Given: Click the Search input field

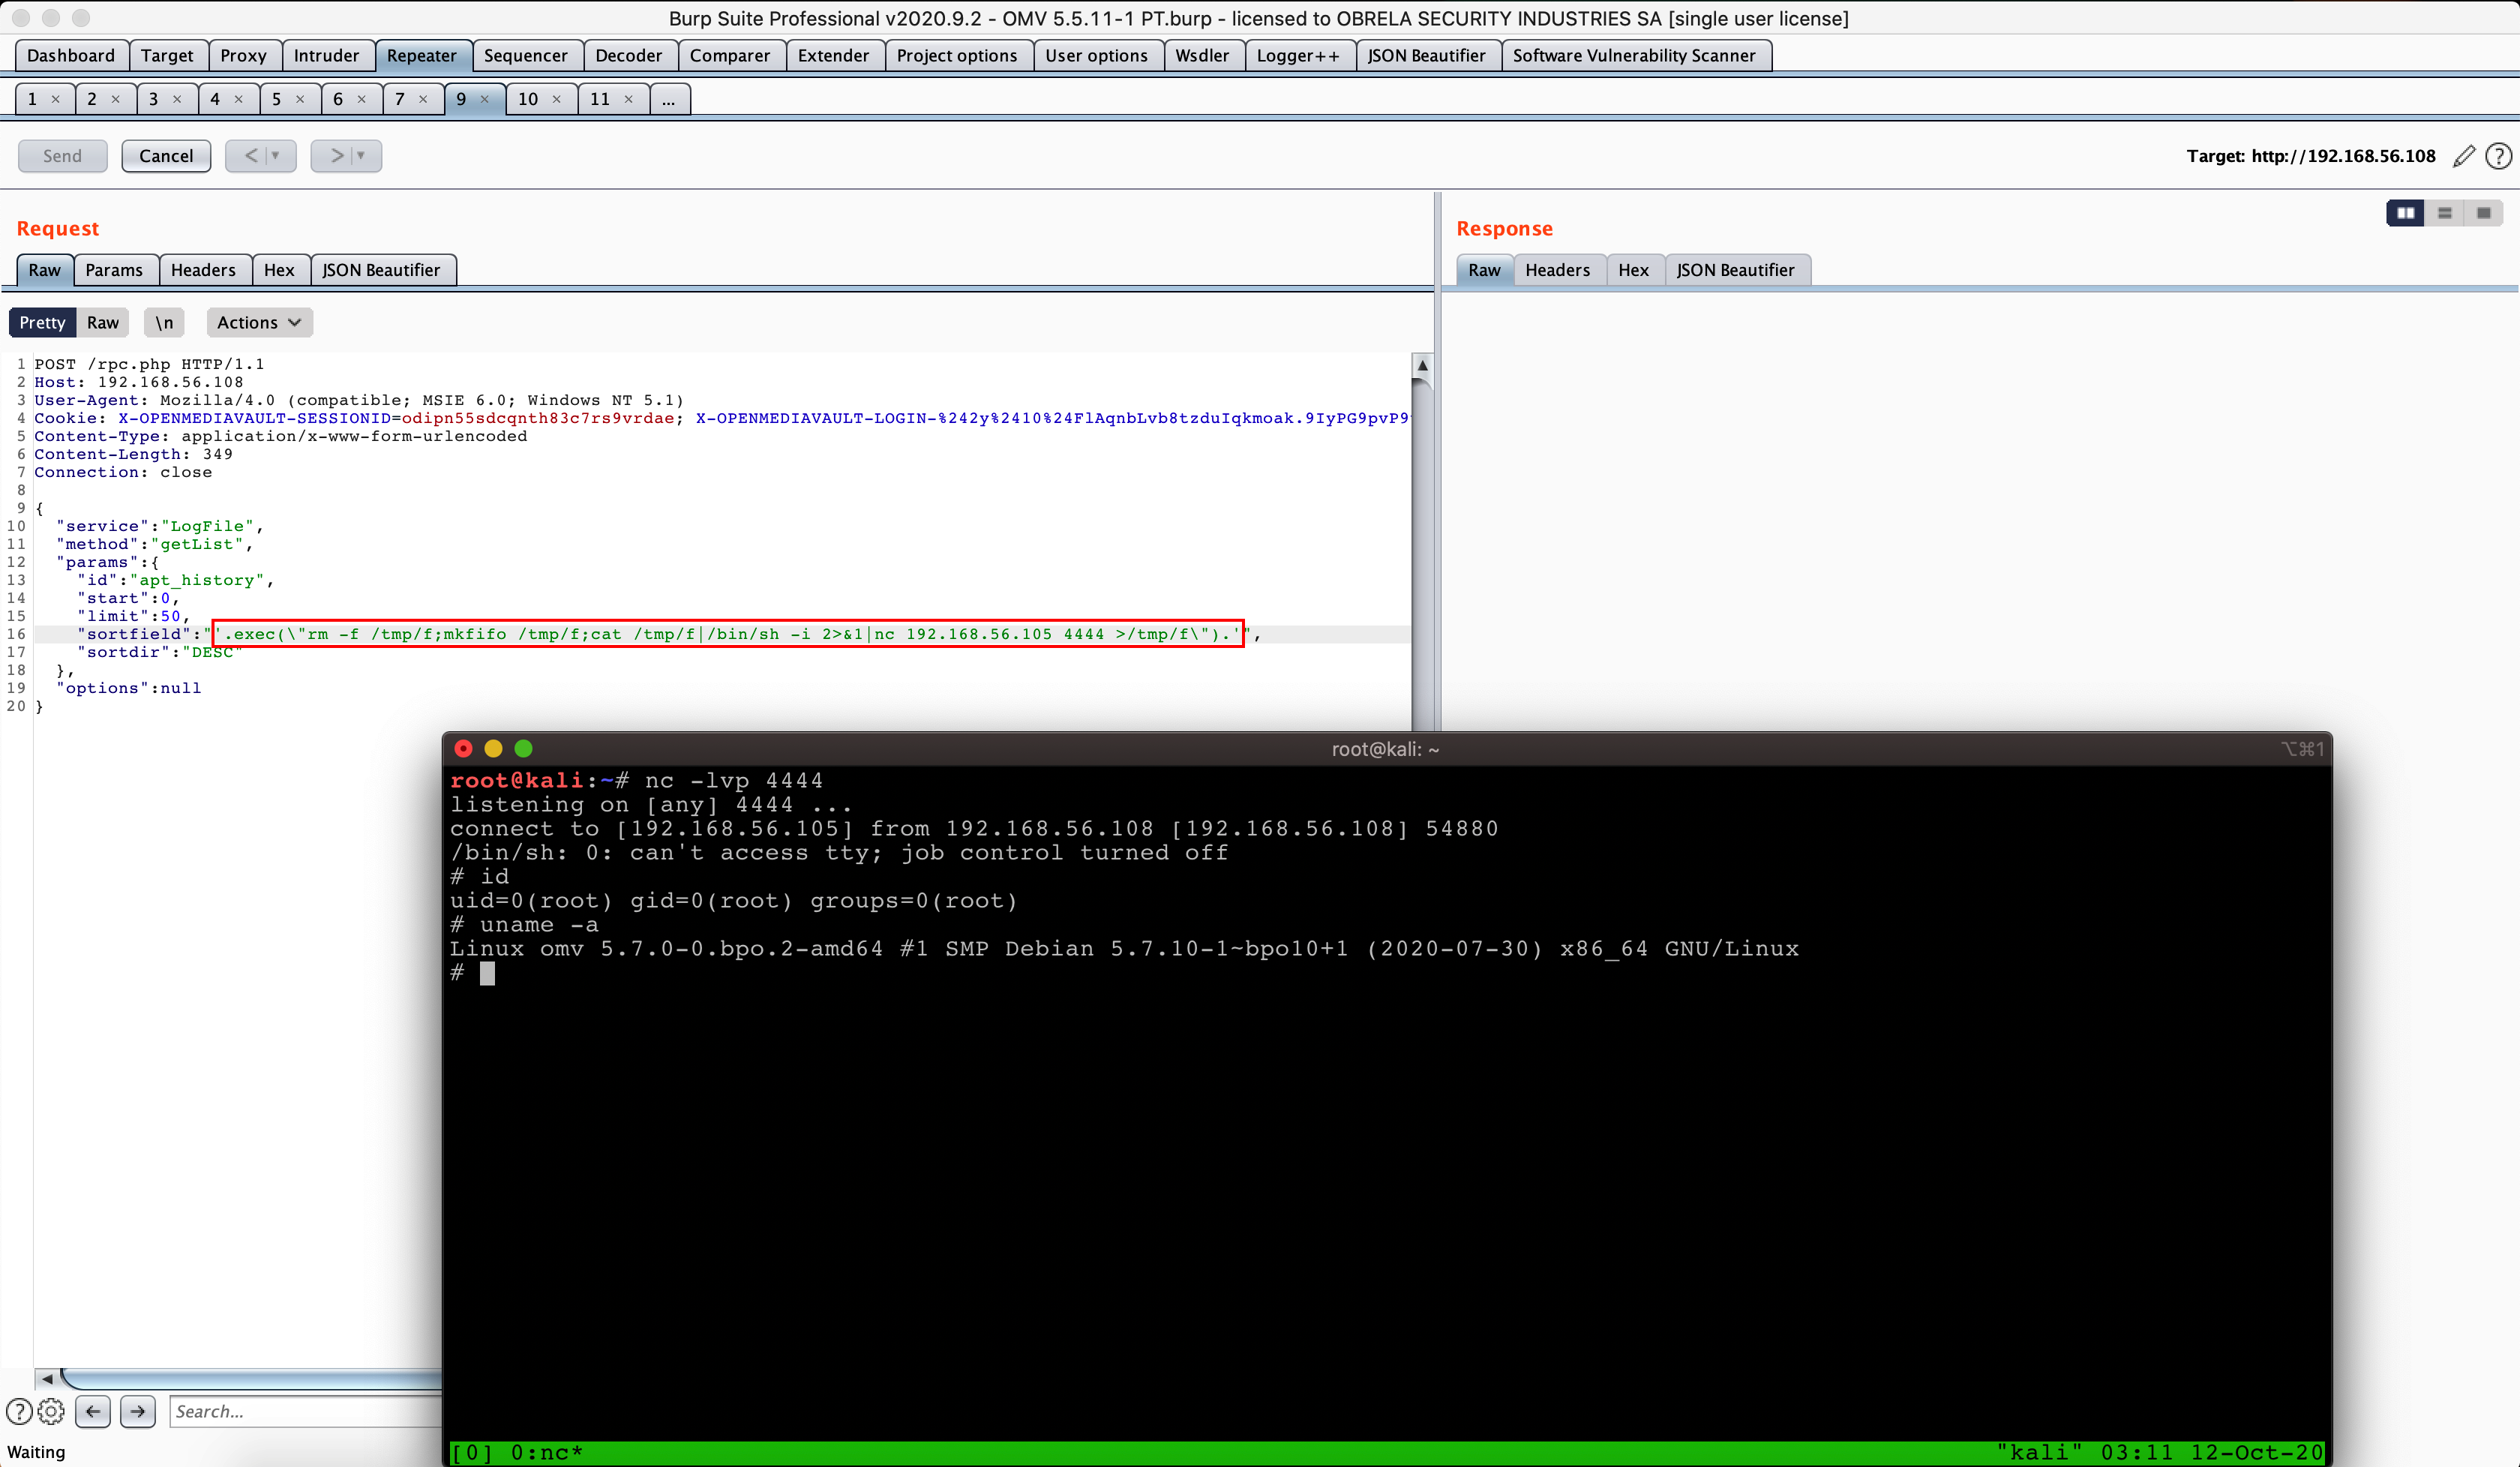Looking at the screenshot, I should click(x=306, y=1411).
